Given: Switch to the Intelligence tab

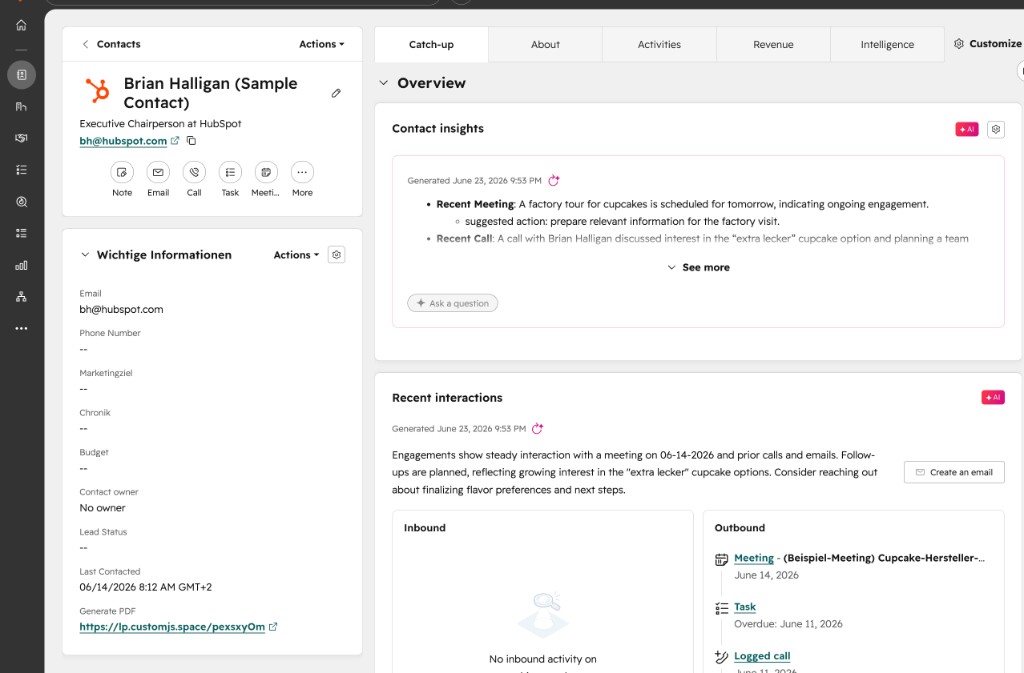Looking at the screenshot, I should (x=887, y=44).
